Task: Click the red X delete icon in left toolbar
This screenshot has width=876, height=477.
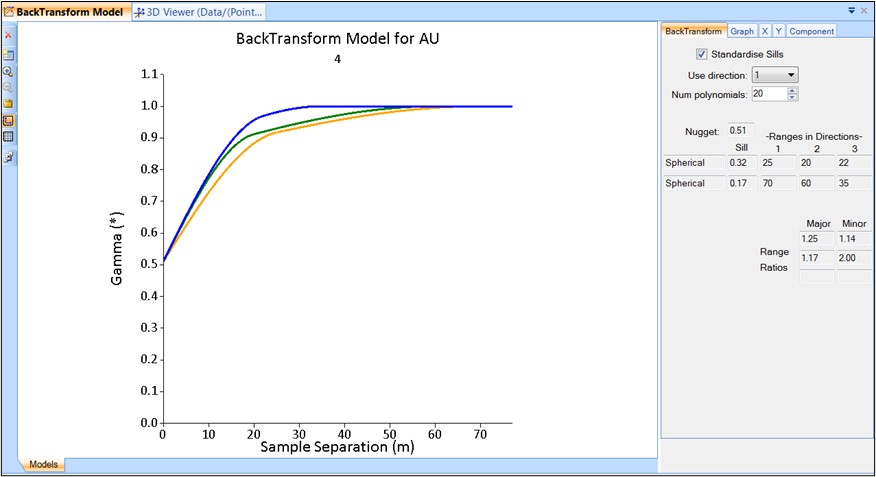Action: coord(8,35)
